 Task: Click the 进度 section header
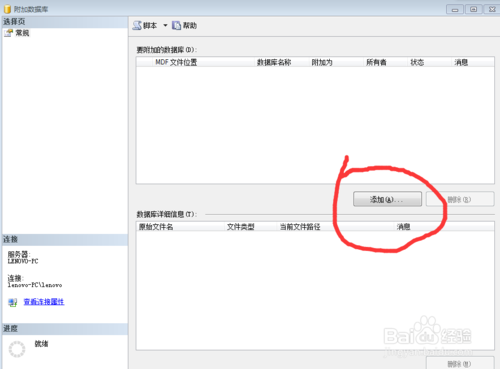(65, 329)
